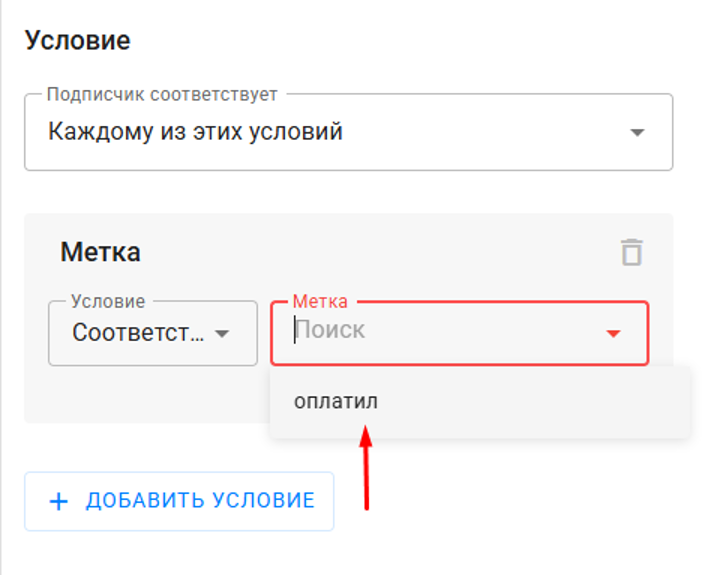Click blank area of the оплатил dropdown list

(537, 403)
